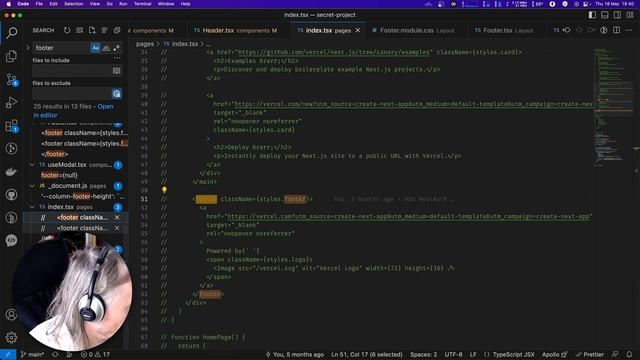Open the Go menu
Screen dimensions: 640x360
[x=109, y=4]
